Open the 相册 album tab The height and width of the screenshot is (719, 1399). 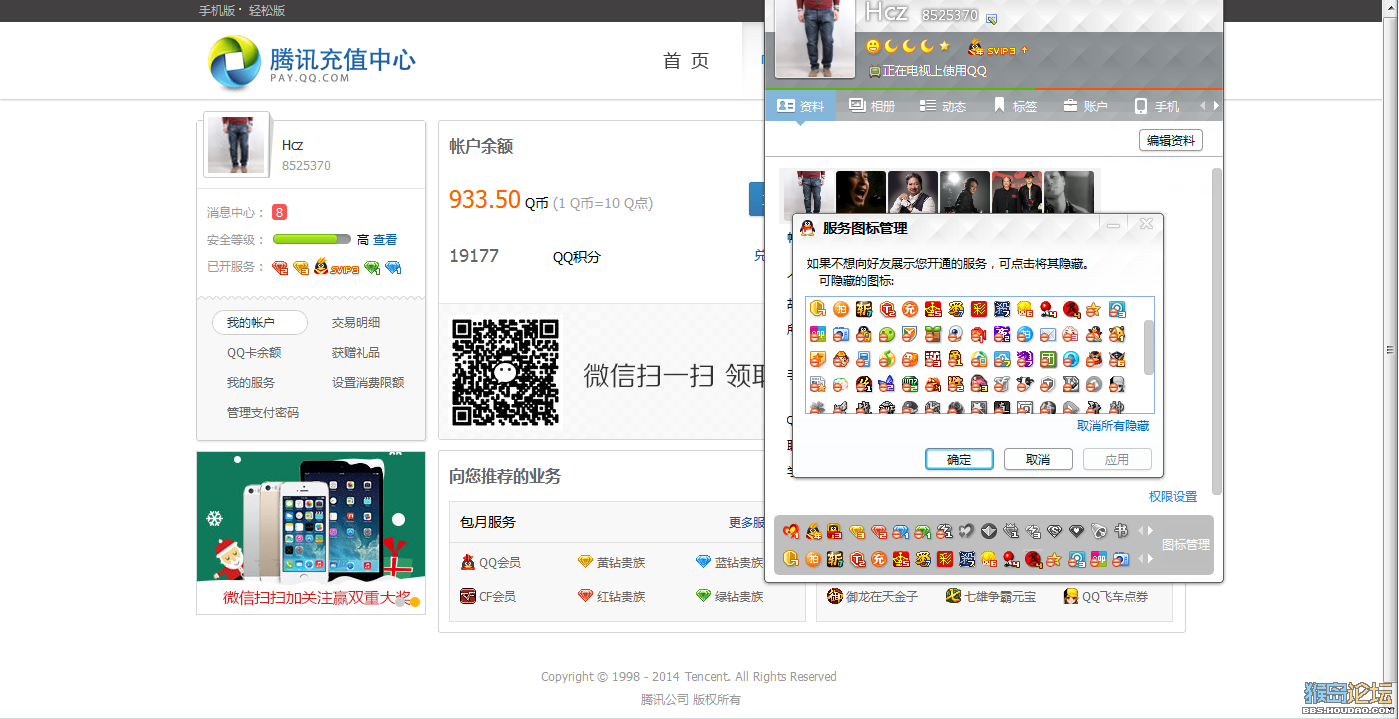872,106
